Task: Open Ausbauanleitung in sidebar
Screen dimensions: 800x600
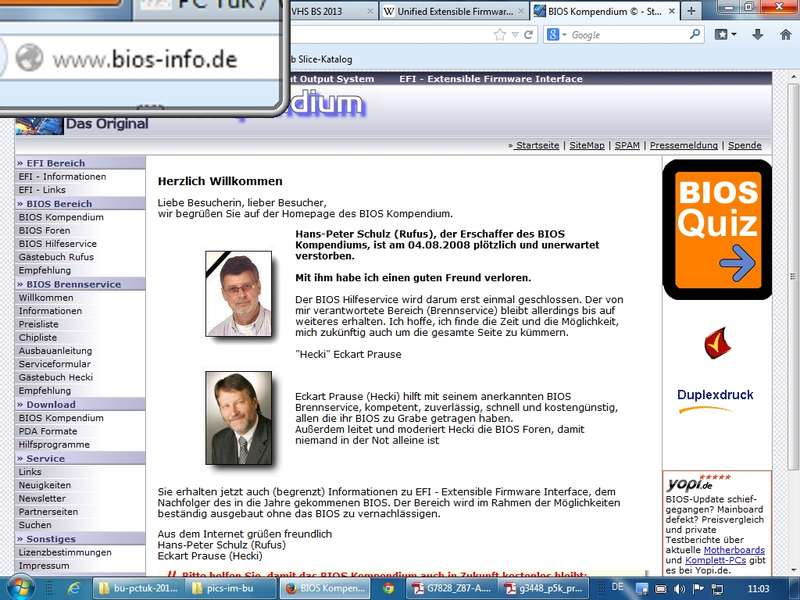Action: 55,351
